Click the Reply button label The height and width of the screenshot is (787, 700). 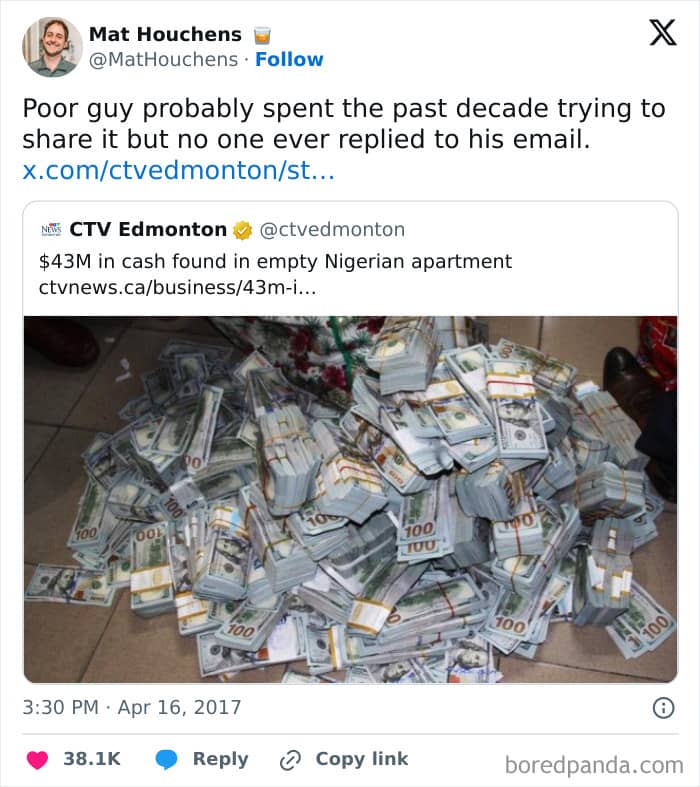pyautogui.click(x=220, y=759)
